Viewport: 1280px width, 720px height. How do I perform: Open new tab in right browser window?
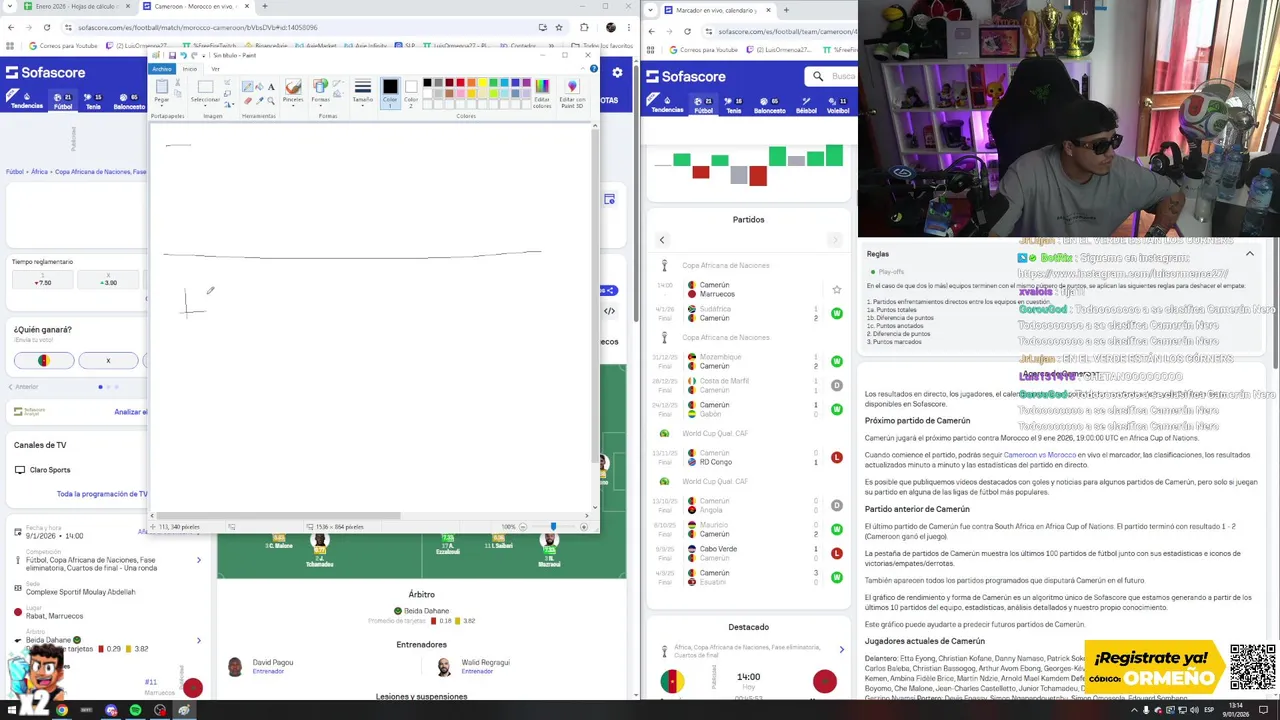point(785,10)
